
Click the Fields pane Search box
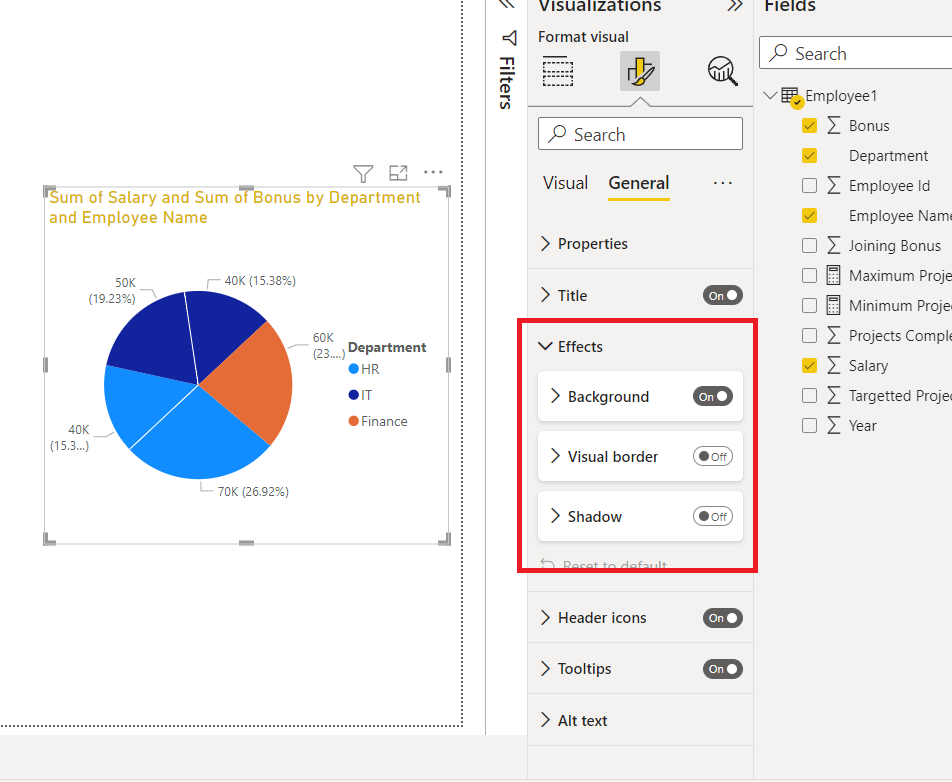(855, 53)
